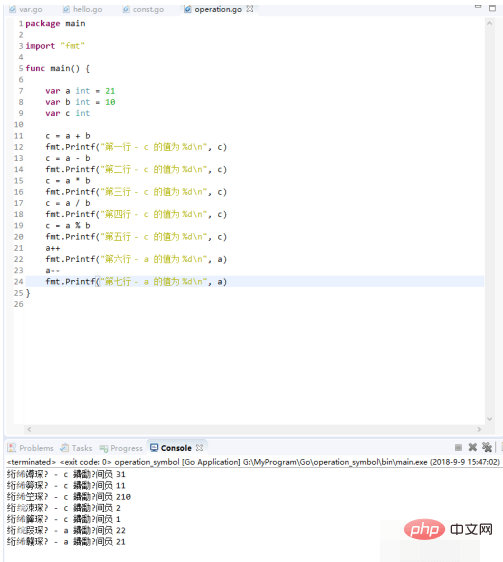The height and width of the screenshot is (562, 503).
Task: Minimize the editor area
Action: (x=478, y=7)
